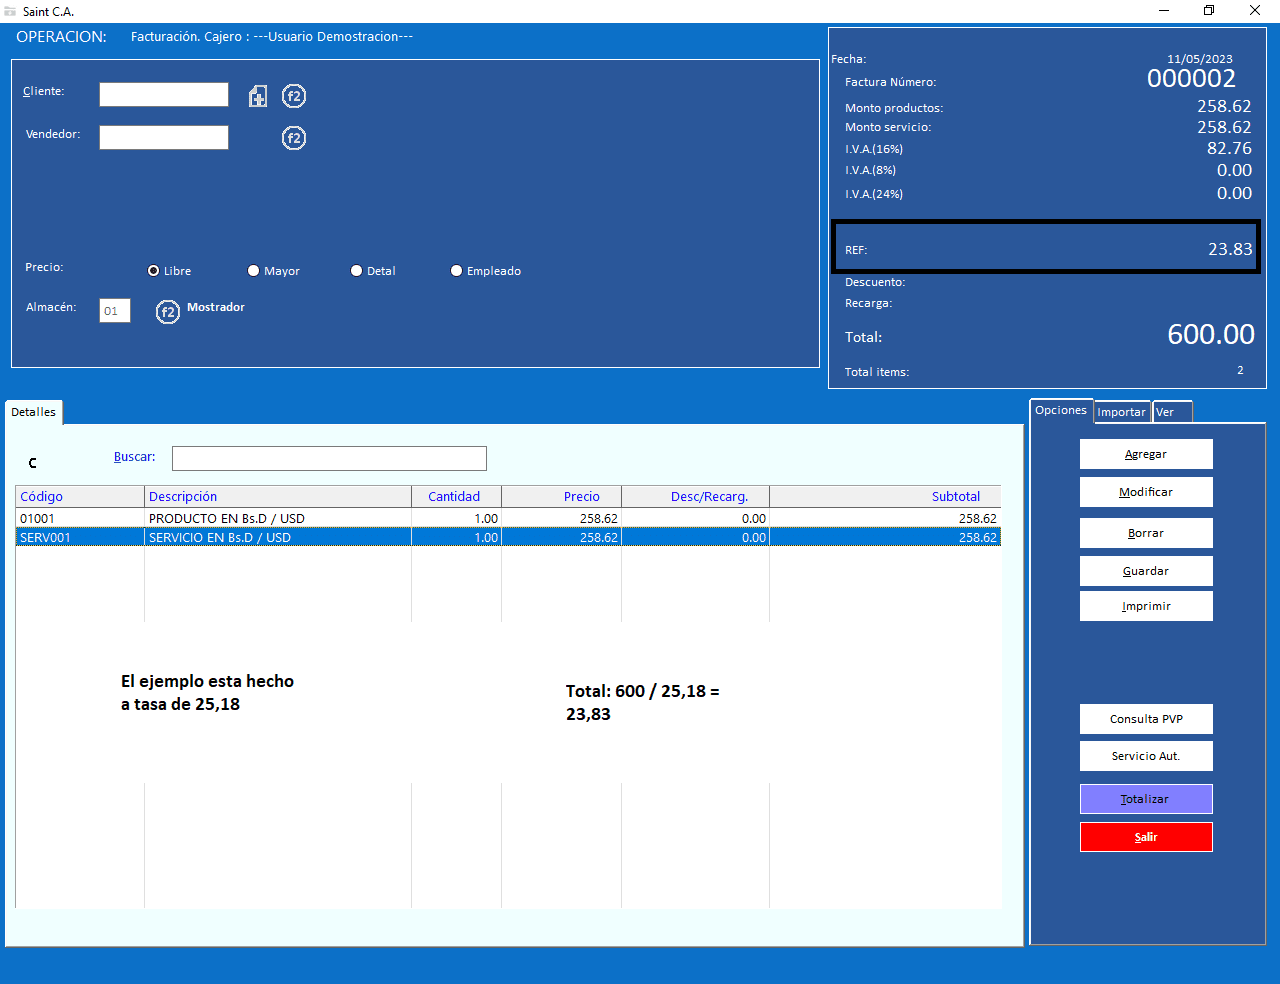Pick the Empleado price radio button
The image size is (1280, 984).
point(457,271)
